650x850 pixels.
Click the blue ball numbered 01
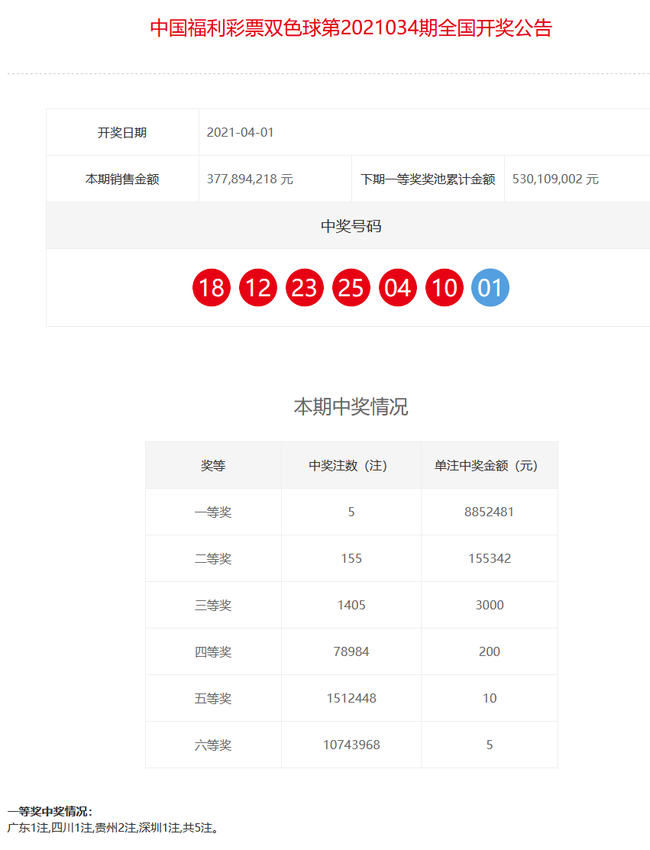click(490, 289)
